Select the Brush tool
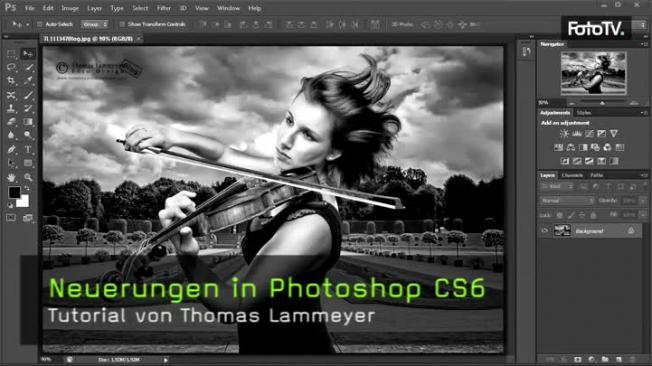 click(28, 95)
